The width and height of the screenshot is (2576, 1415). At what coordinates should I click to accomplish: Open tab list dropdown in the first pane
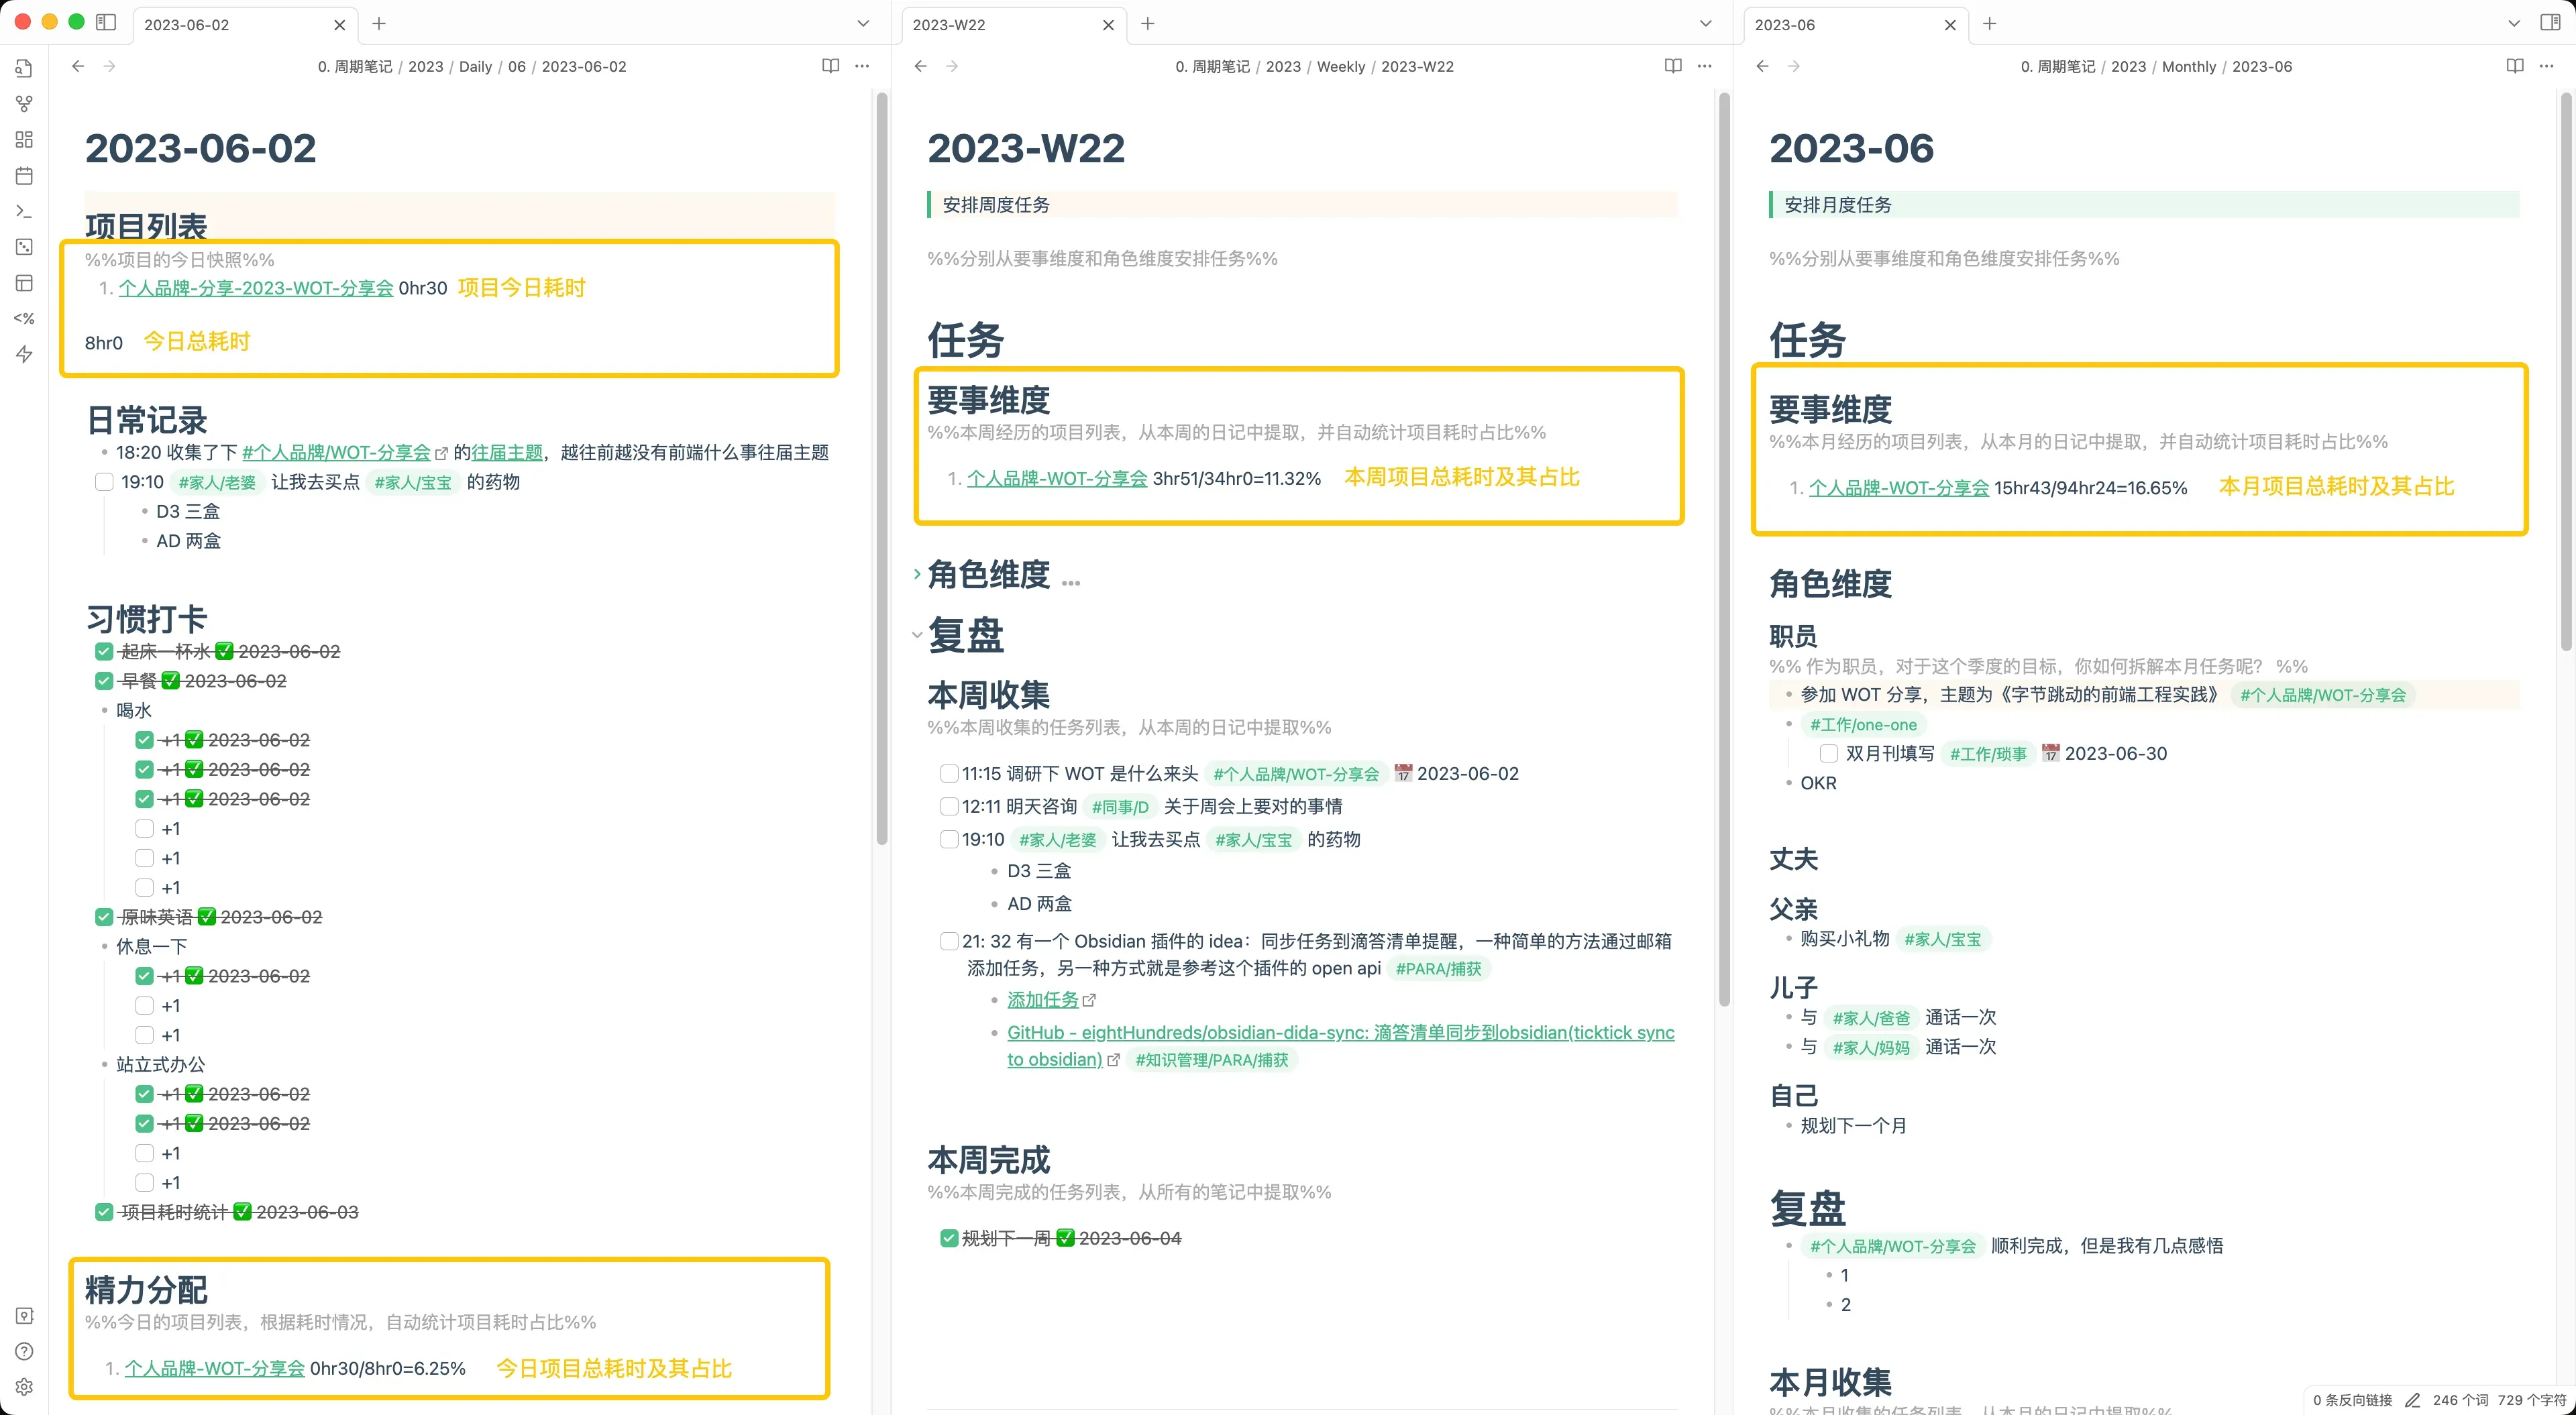coord(863,24)
